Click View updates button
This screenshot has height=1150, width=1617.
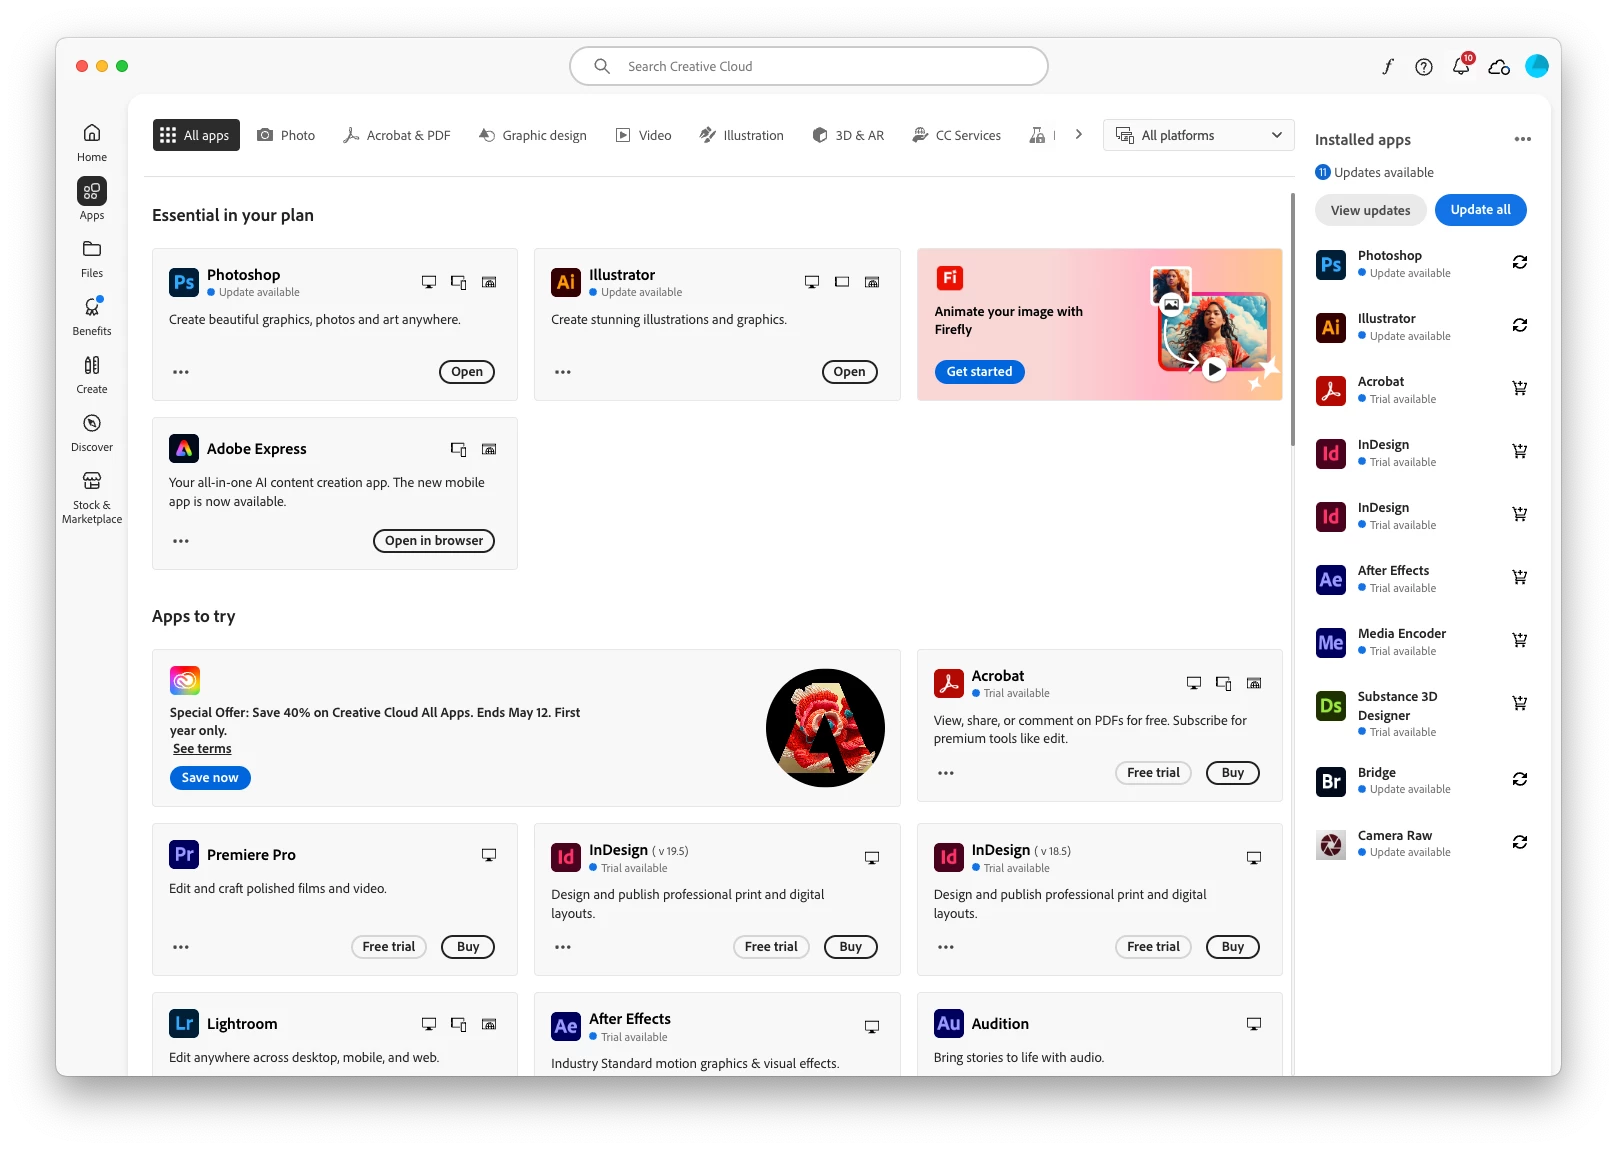pos(1370,210)
